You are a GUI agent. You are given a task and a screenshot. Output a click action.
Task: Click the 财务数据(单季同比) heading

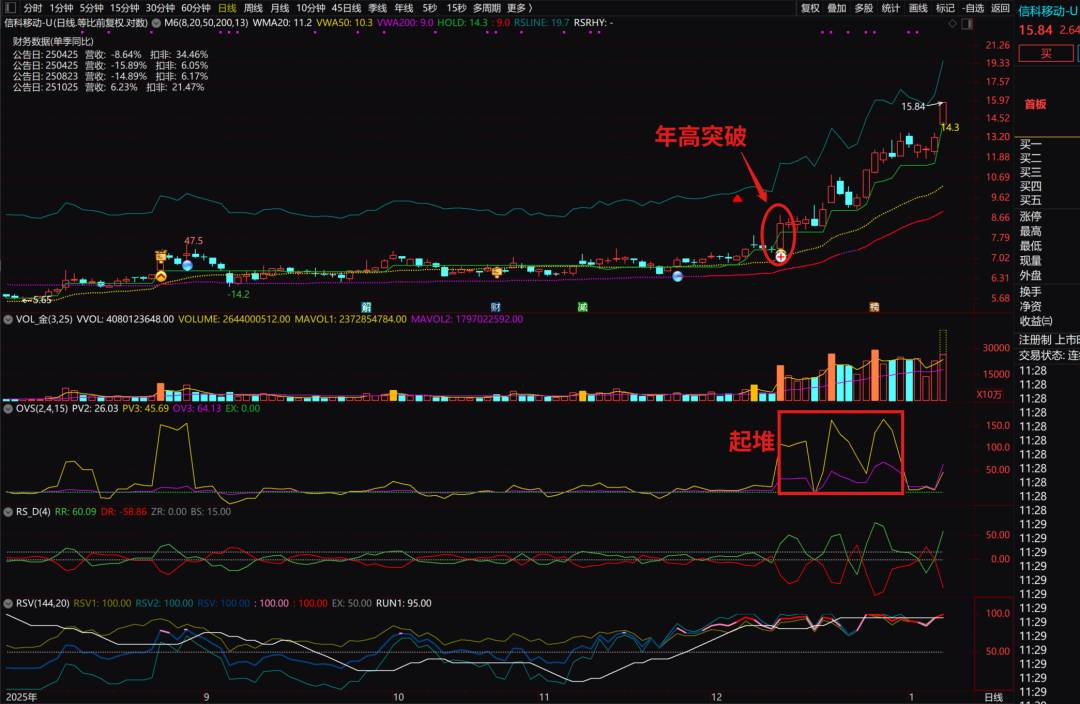click(x=53, y=42)
